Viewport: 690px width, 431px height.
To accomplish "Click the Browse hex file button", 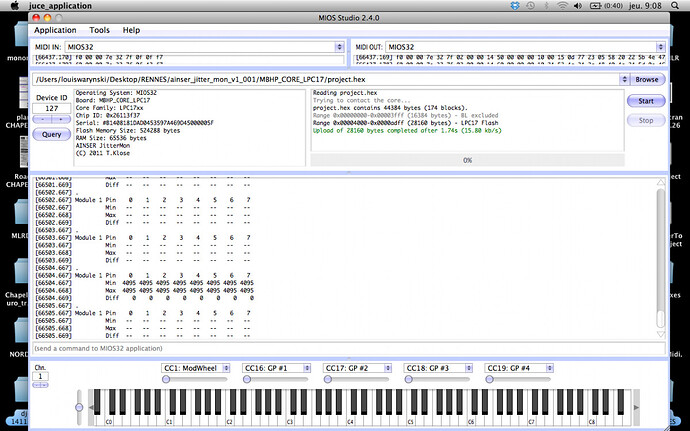I will click(x=647, y=79).
